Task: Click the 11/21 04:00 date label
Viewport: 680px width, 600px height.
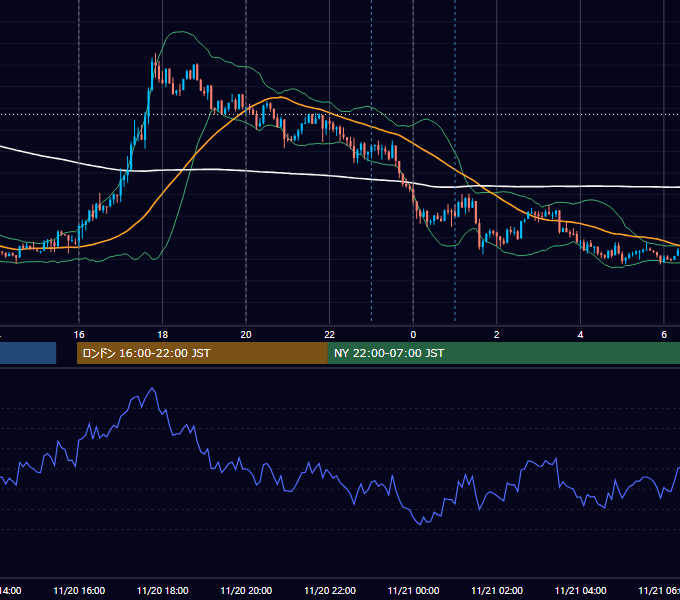Action: click(x=581, y=590)
